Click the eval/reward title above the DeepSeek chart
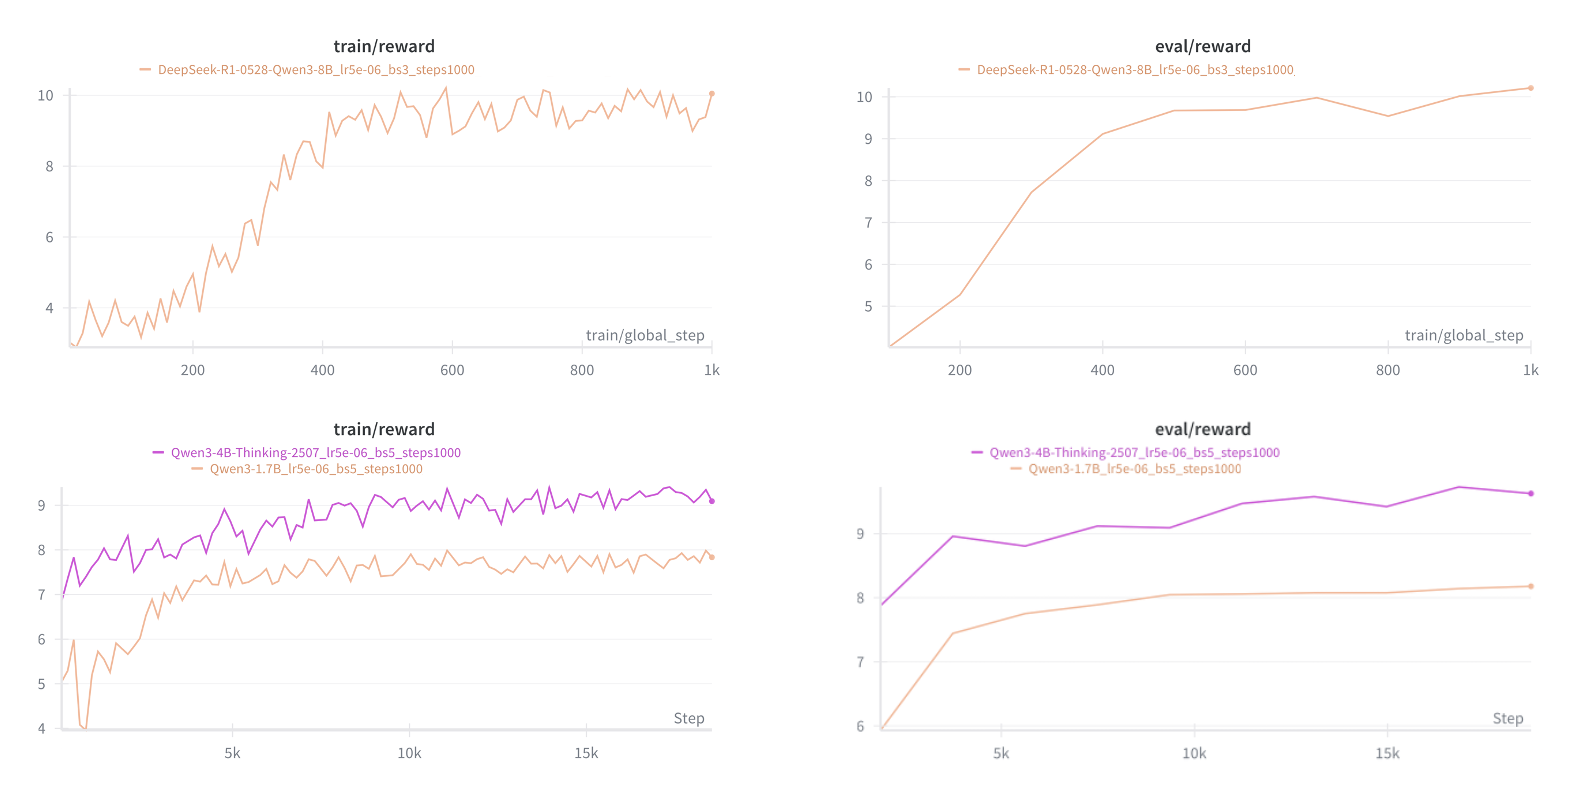1570x792 pixels. [x=1203, y=46]
